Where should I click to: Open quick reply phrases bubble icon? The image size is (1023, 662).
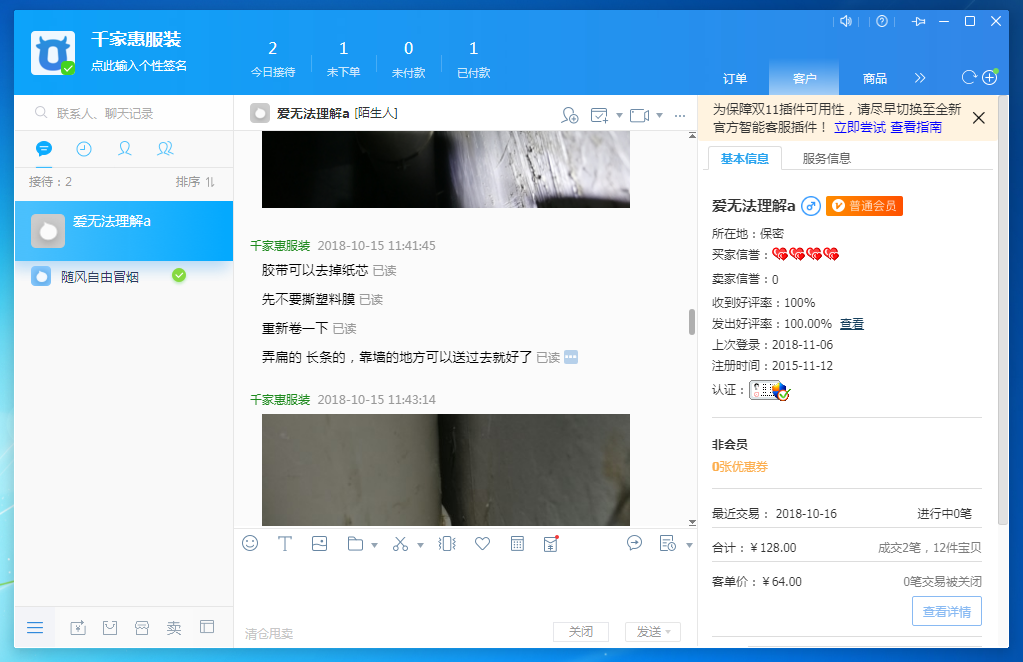pyautogui.click(x=634, y=543)
